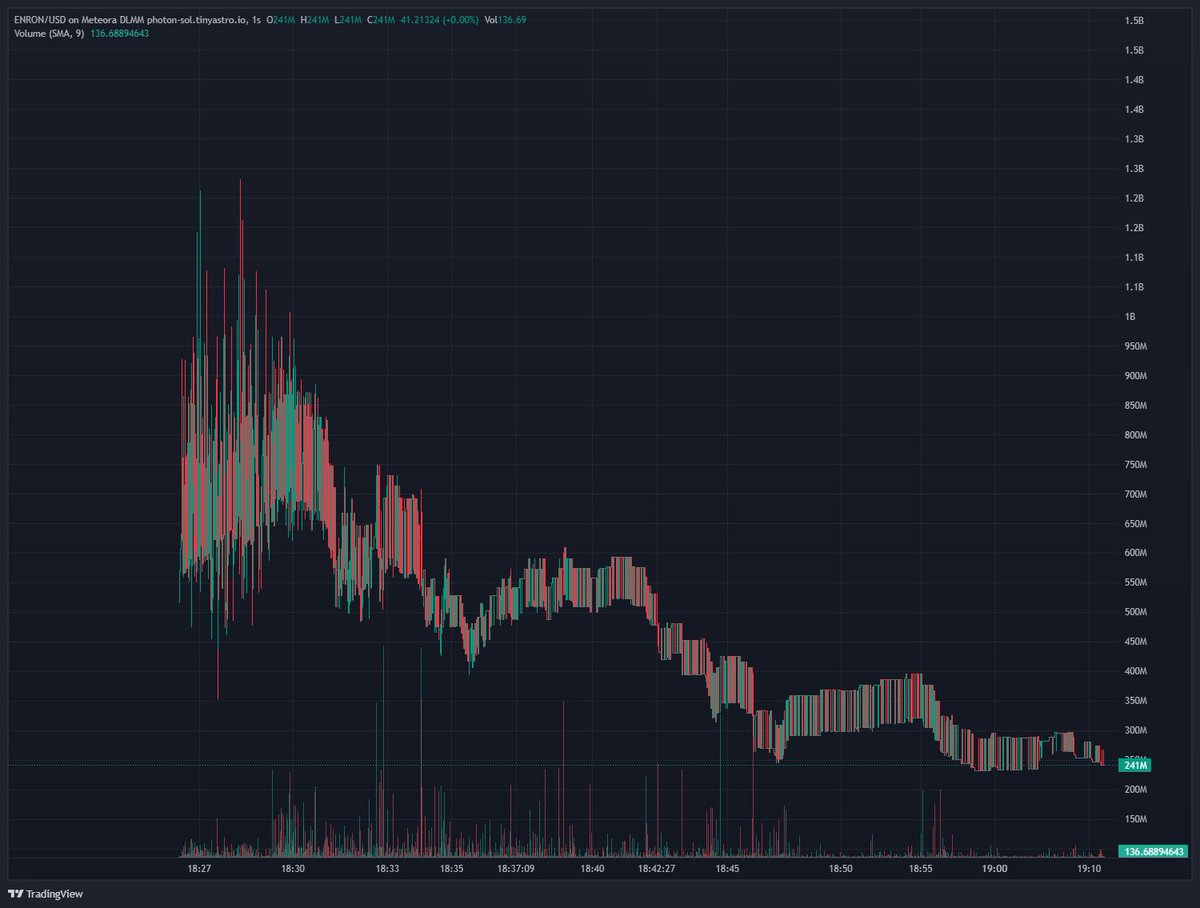The width and height of the screenshot is (1200, 908).
Task: Click the 750M price axis label
Action: [x=1135, y=465]
